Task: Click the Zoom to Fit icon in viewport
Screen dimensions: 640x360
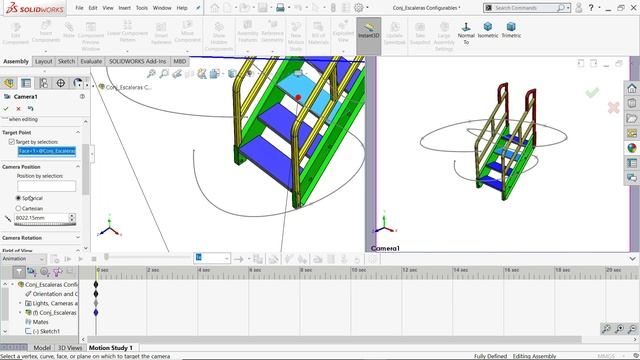Action: (151, 73)
